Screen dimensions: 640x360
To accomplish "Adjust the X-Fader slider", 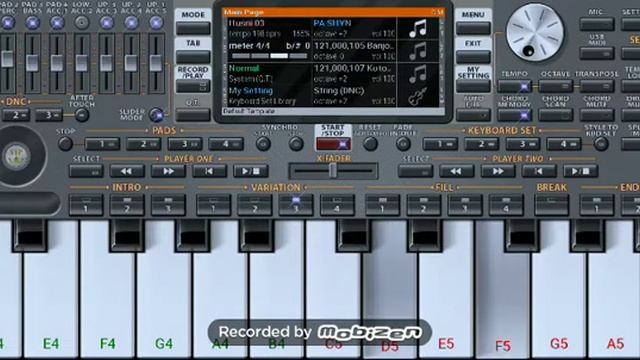I will point(333,171).
